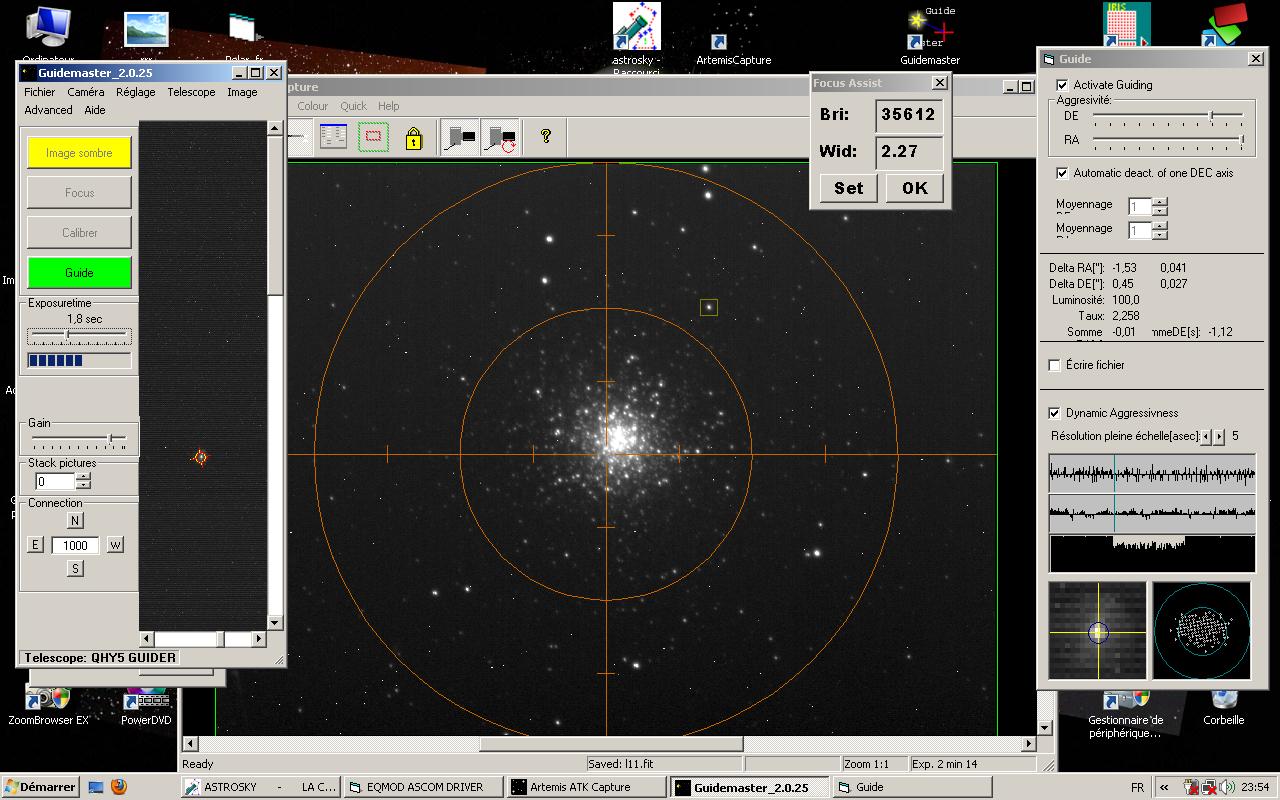
Task: Click OK in Focus Assist
Action: [914, 188]
